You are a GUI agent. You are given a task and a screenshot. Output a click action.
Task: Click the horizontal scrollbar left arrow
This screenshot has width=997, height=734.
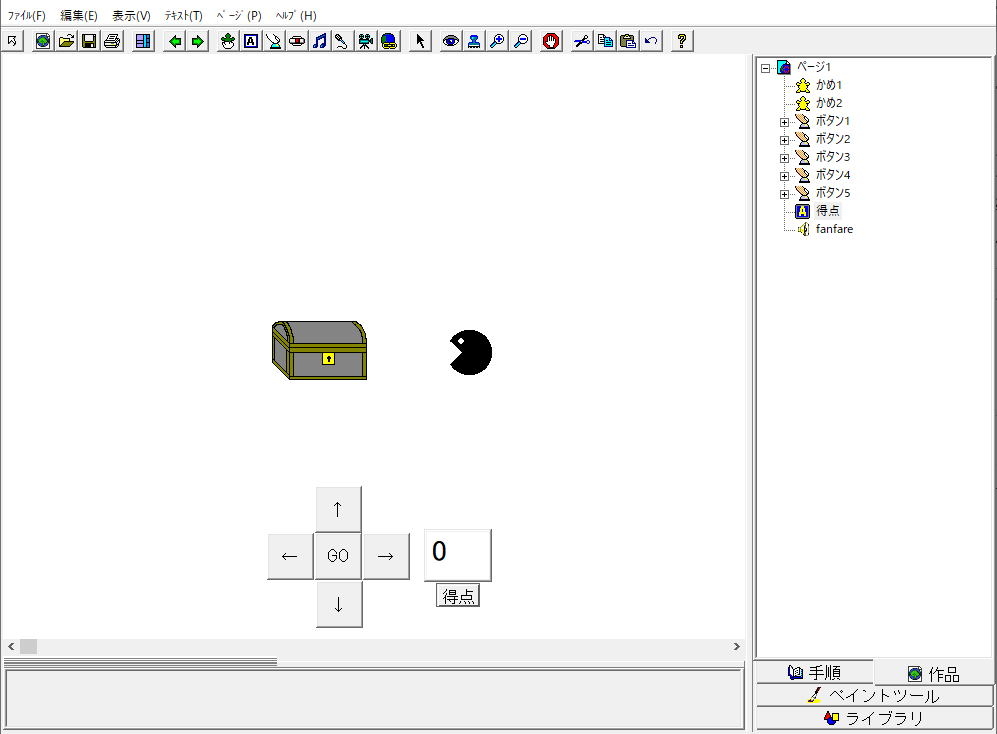click(x=11, y=646)
